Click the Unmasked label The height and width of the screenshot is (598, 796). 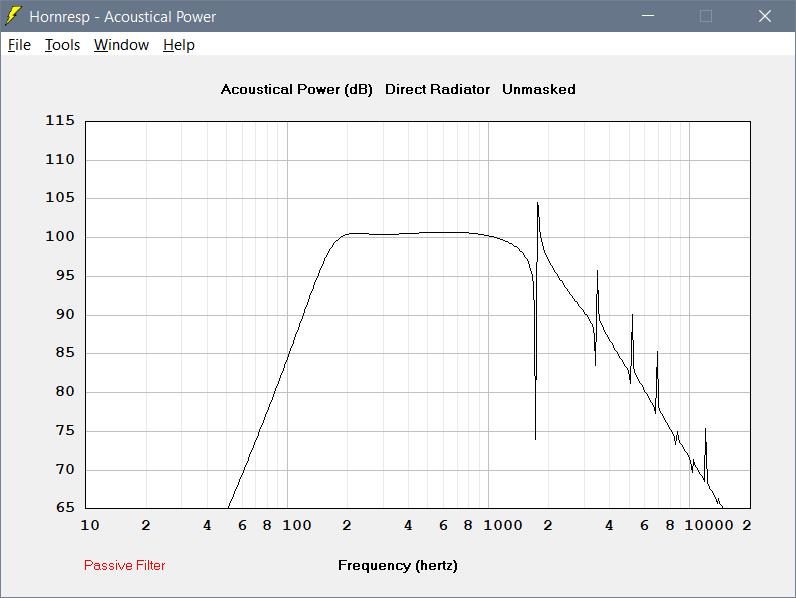[539, 89]
